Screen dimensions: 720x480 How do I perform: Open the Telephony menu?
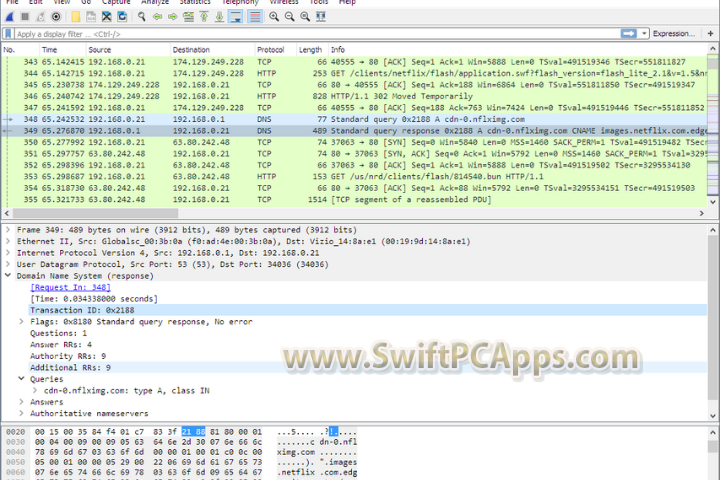(x=240, y=2)
